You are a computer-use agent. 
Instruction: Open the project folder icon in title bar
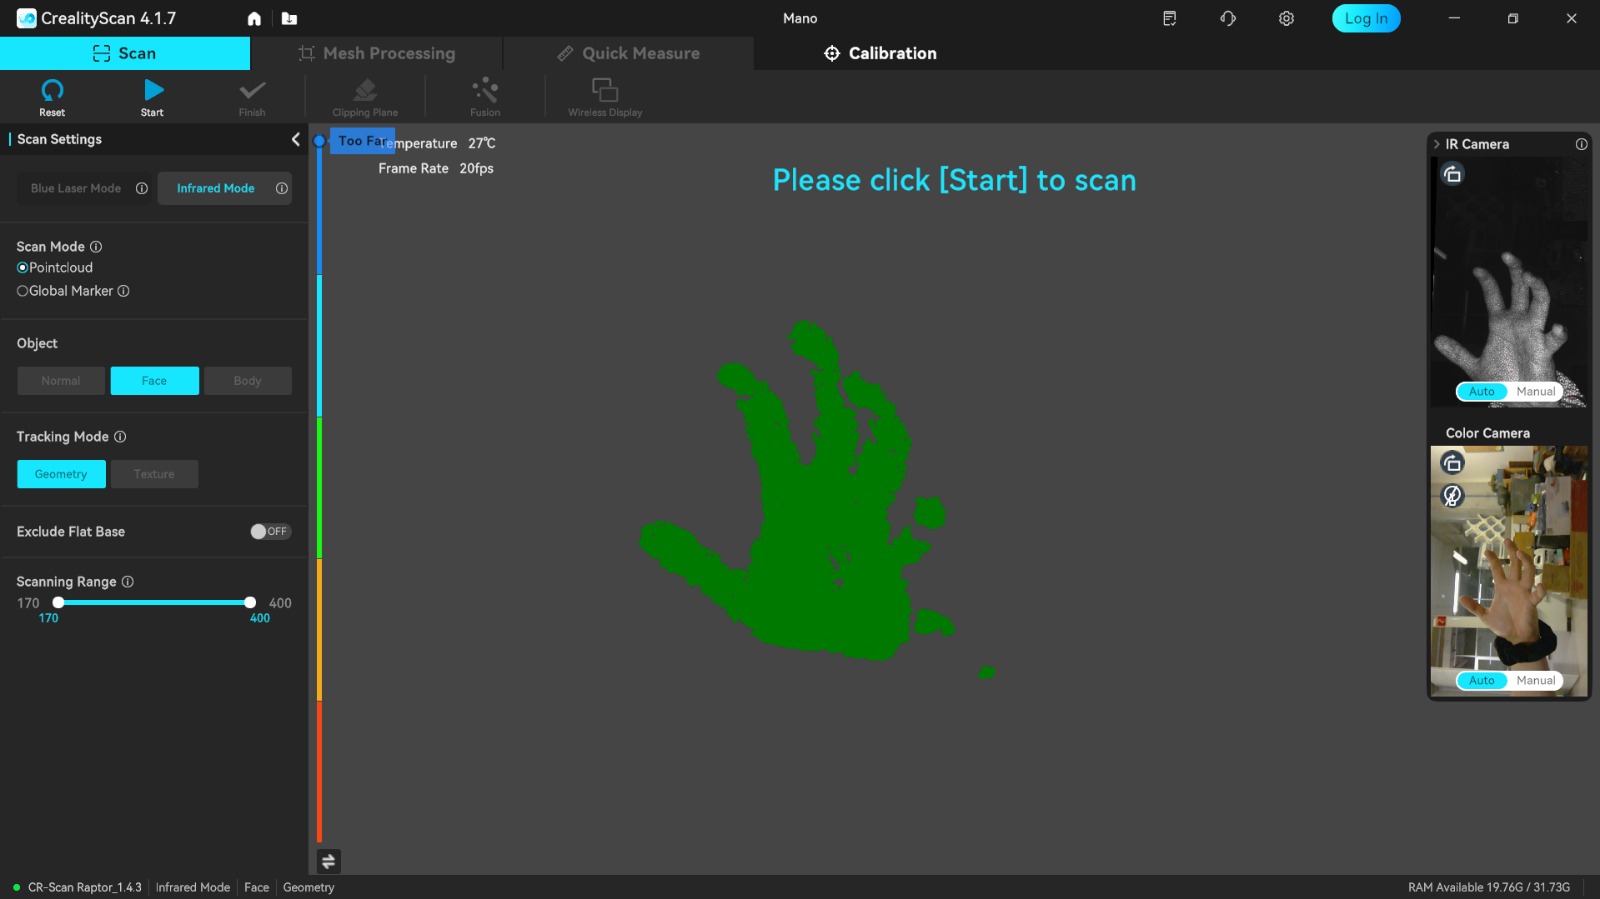point(289,18)
